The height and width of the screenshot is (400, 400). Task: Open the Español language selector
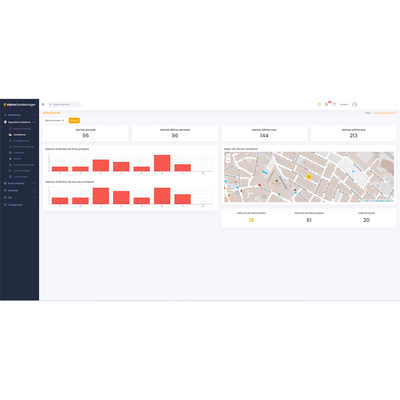click(344, 104)
